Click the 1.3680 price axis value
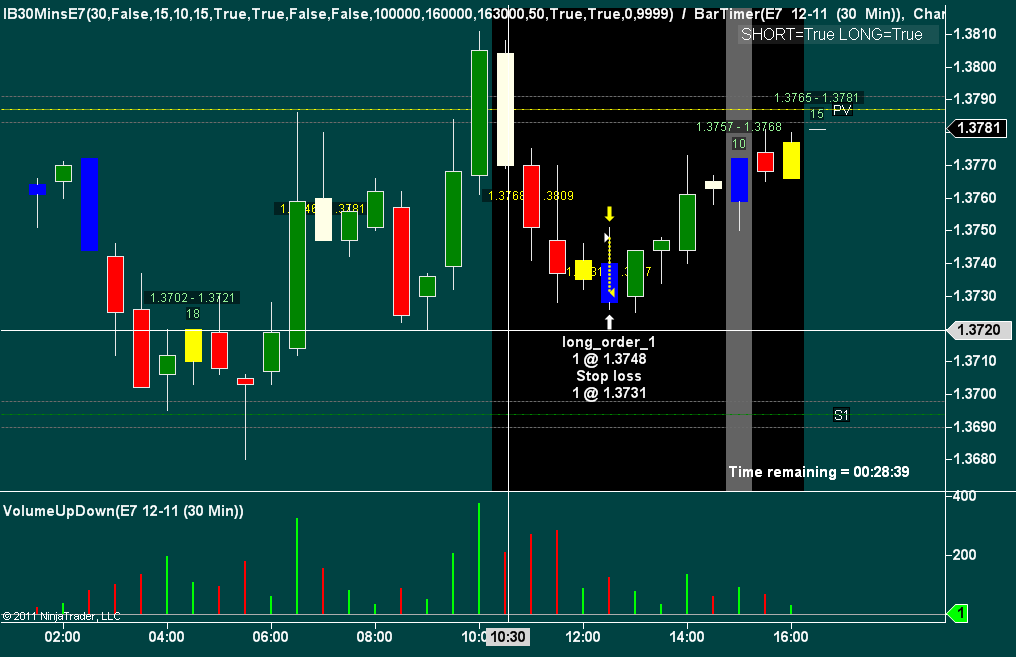 (x=975, y=459)
